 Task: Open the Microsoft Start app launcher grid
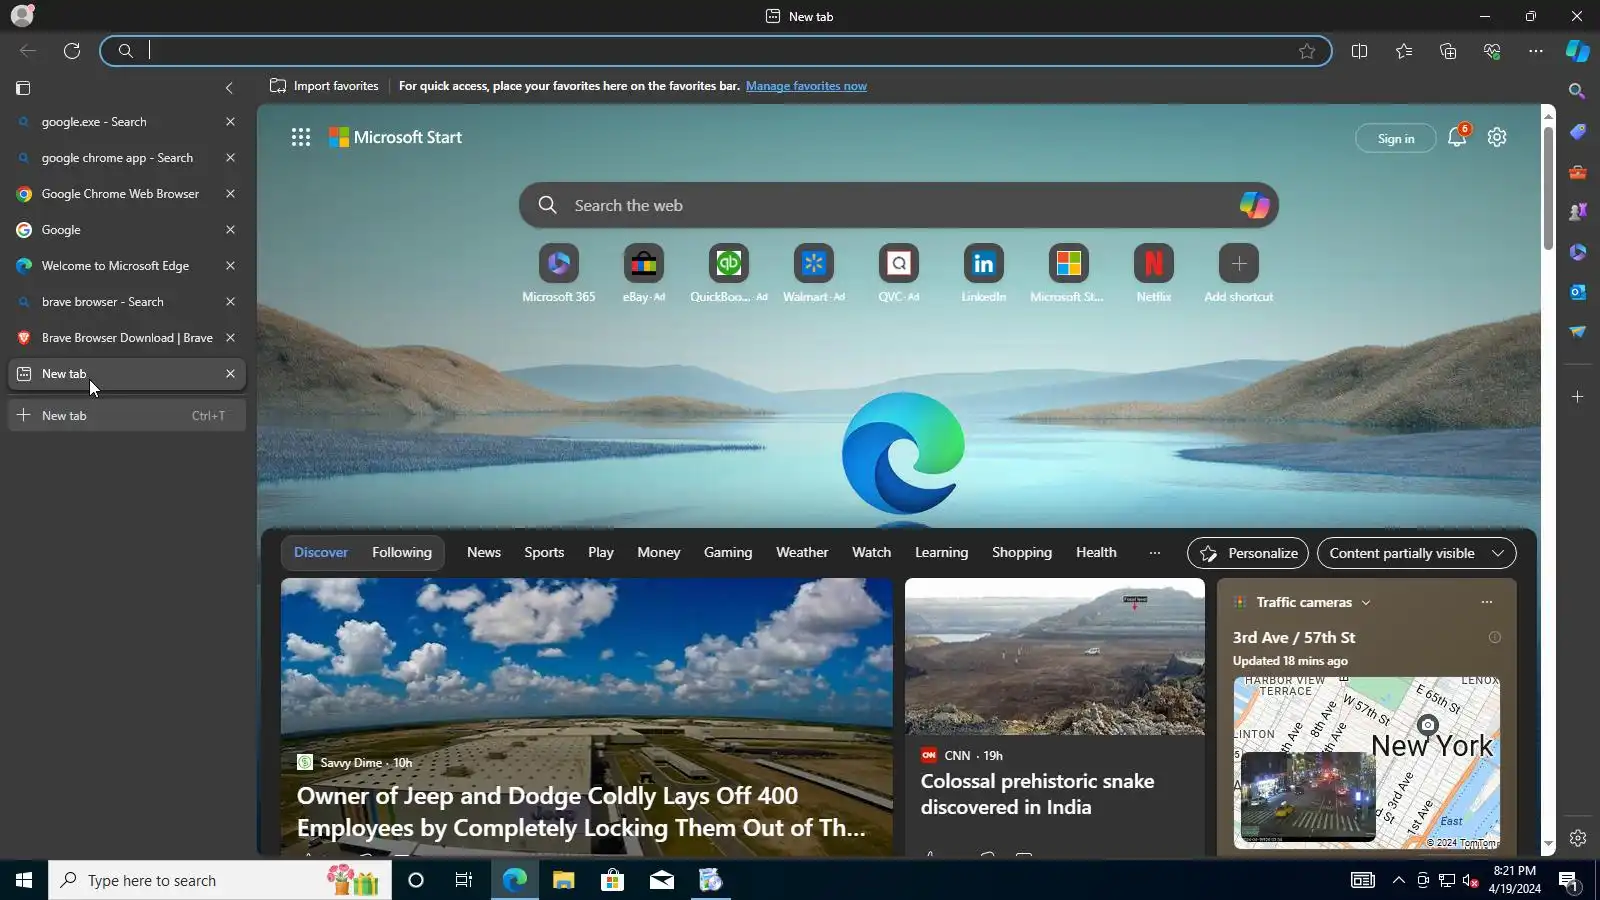pyautogui.click(x=301, y=137)
